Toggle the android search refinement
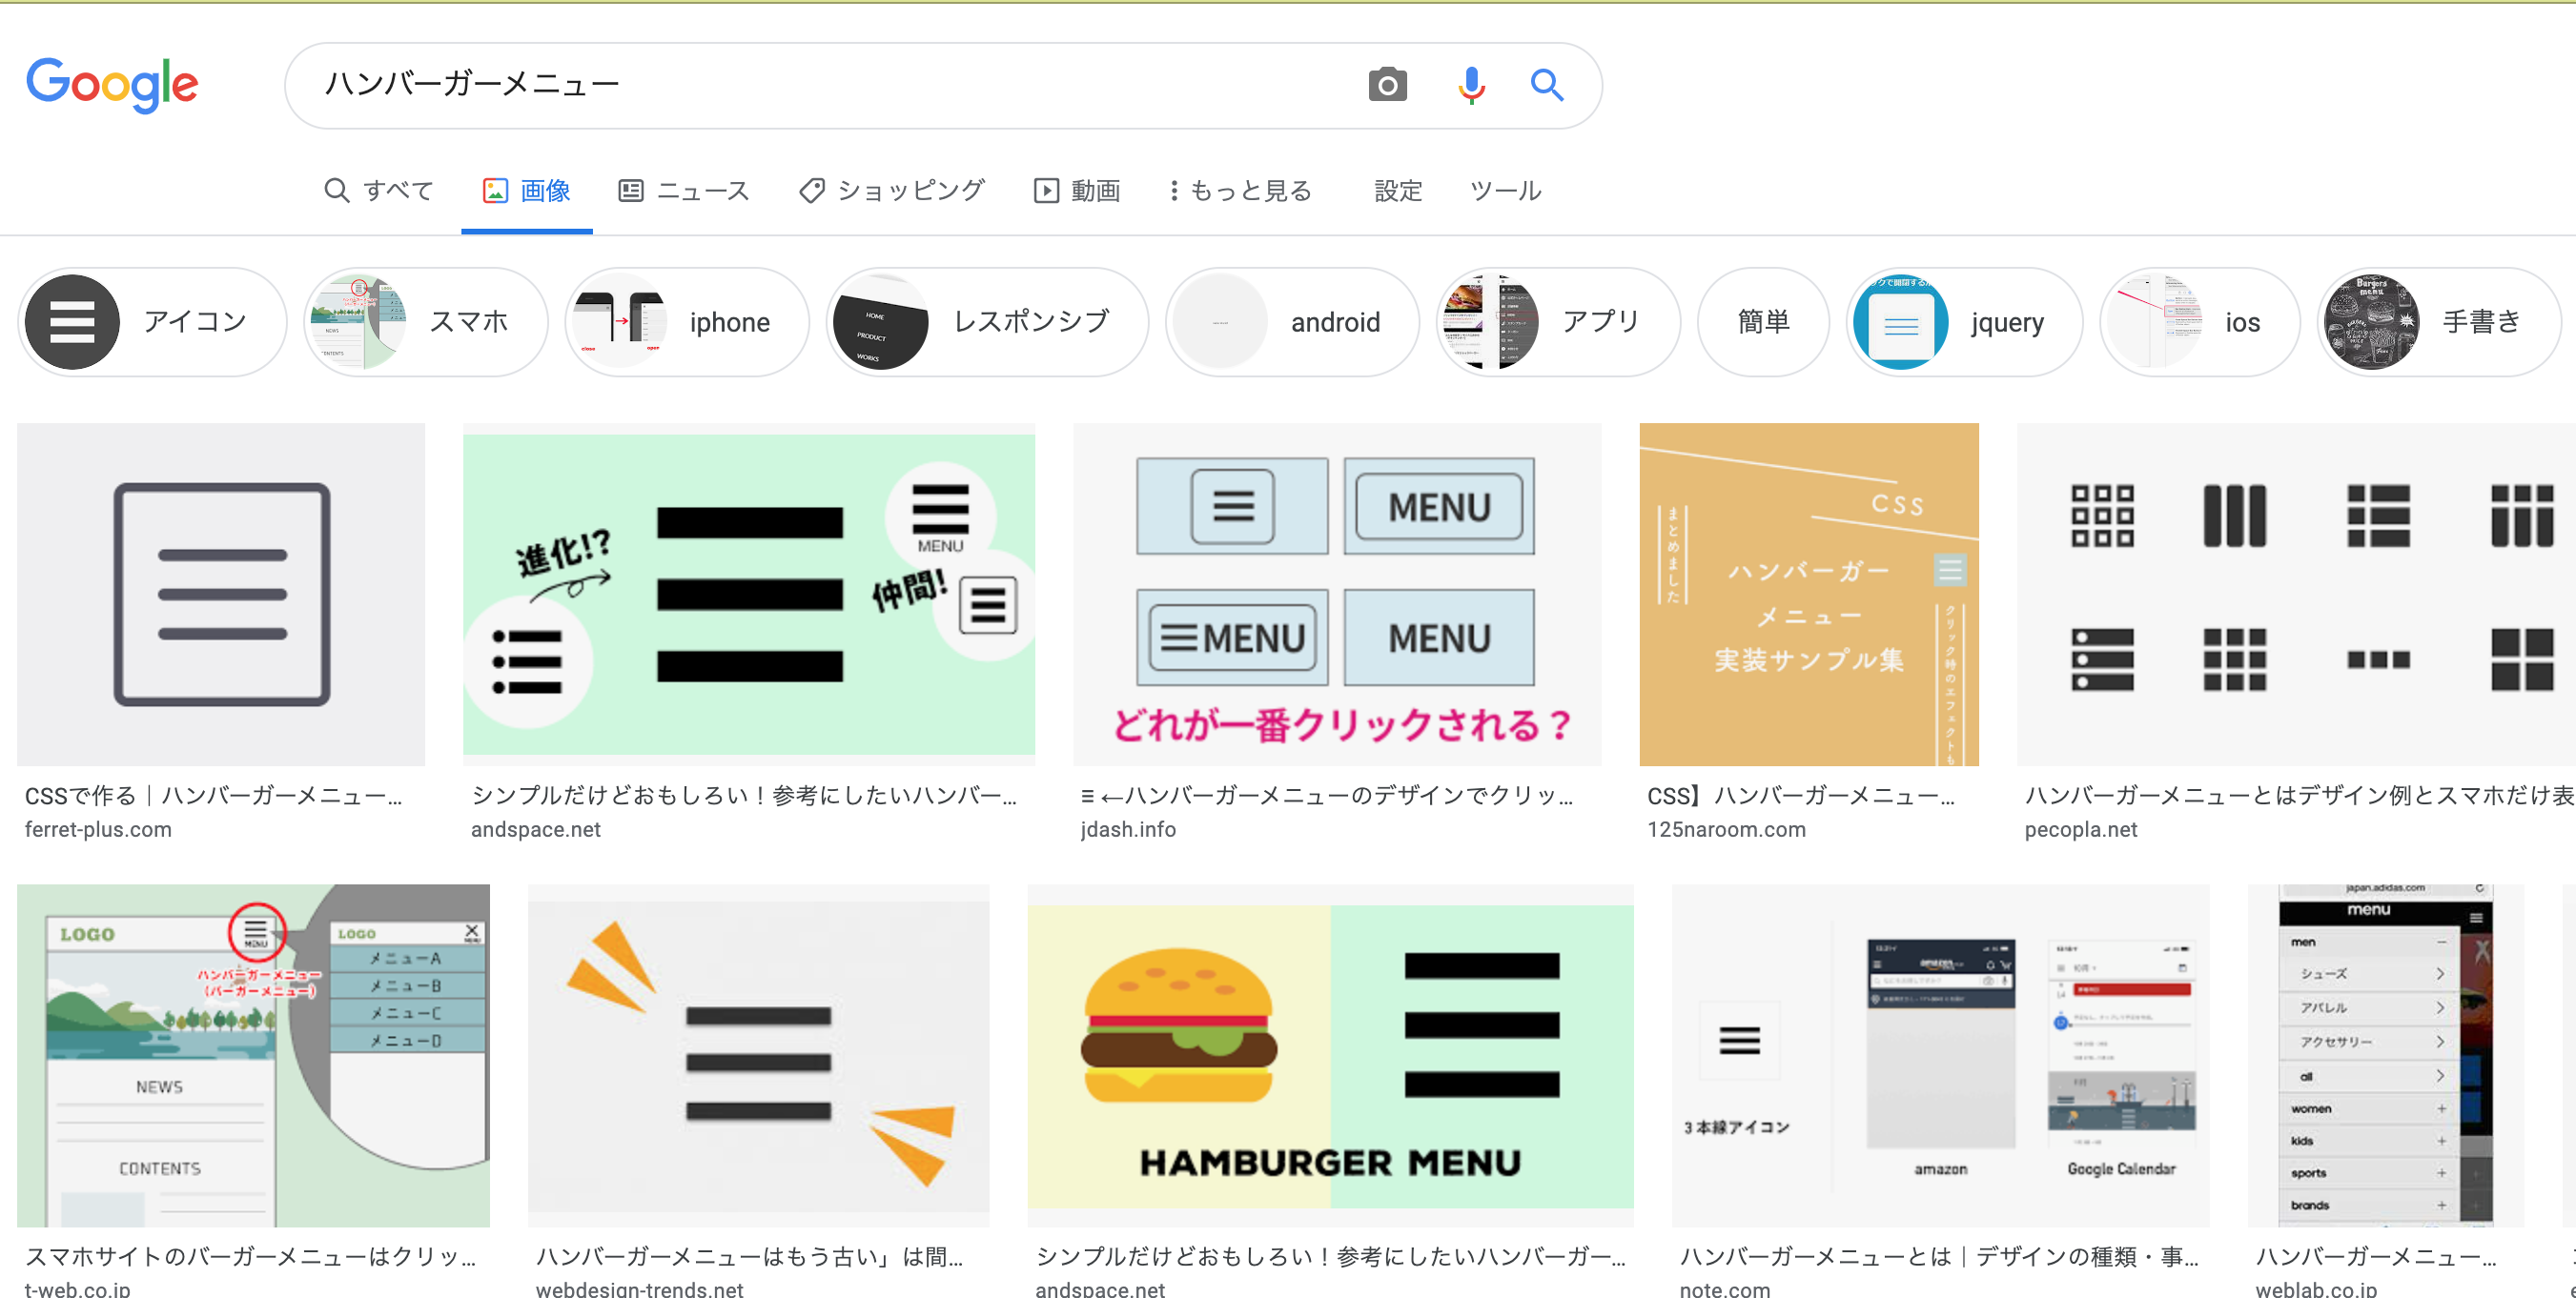 (1291, 321)
